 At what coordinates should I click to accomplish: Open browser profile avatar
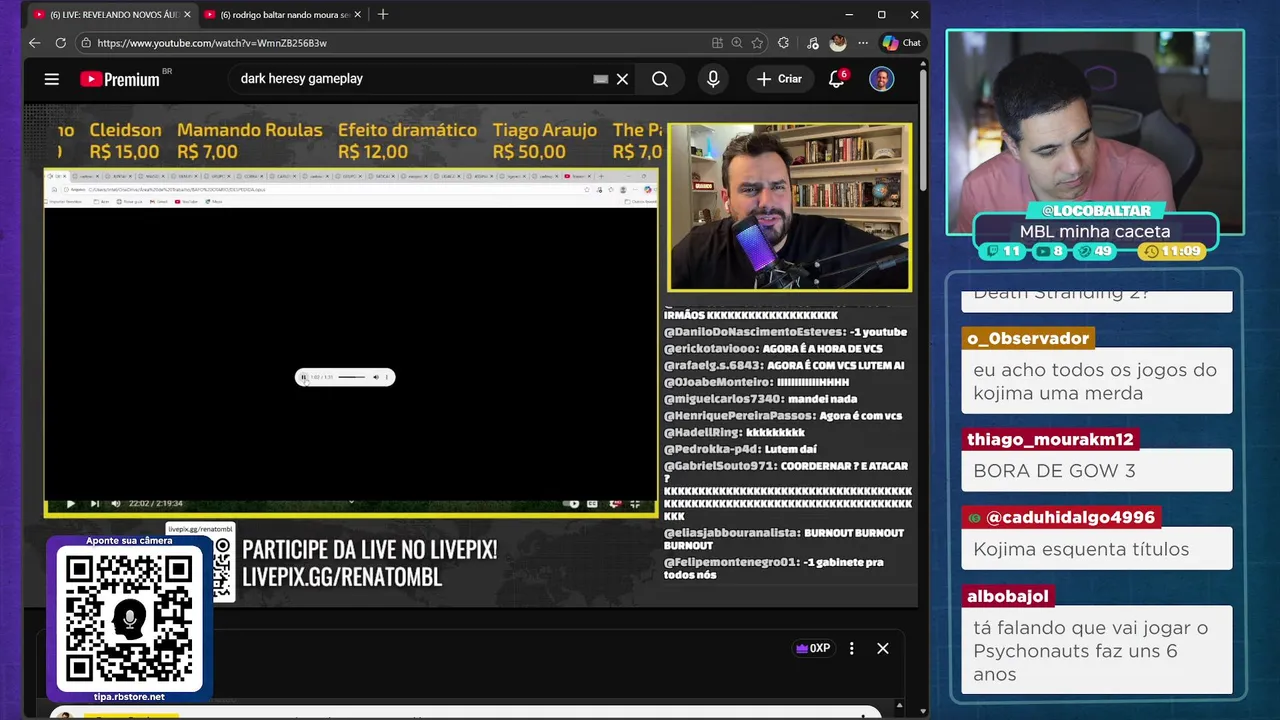tap(838, 43)
